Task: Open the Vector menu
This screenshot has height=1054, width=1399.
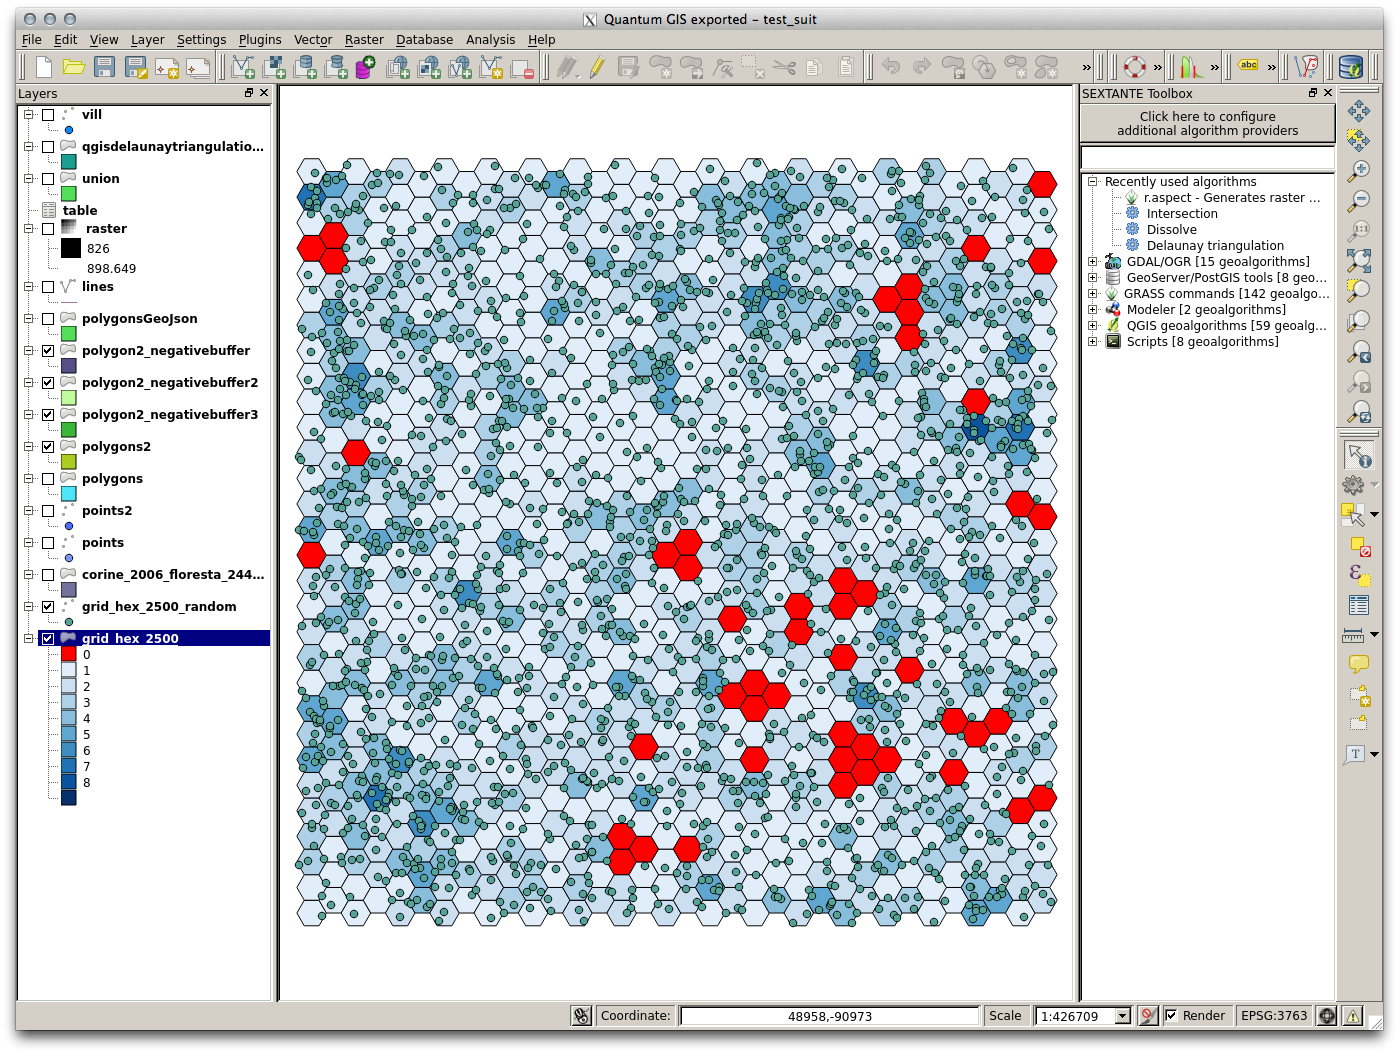Action: 312,40
